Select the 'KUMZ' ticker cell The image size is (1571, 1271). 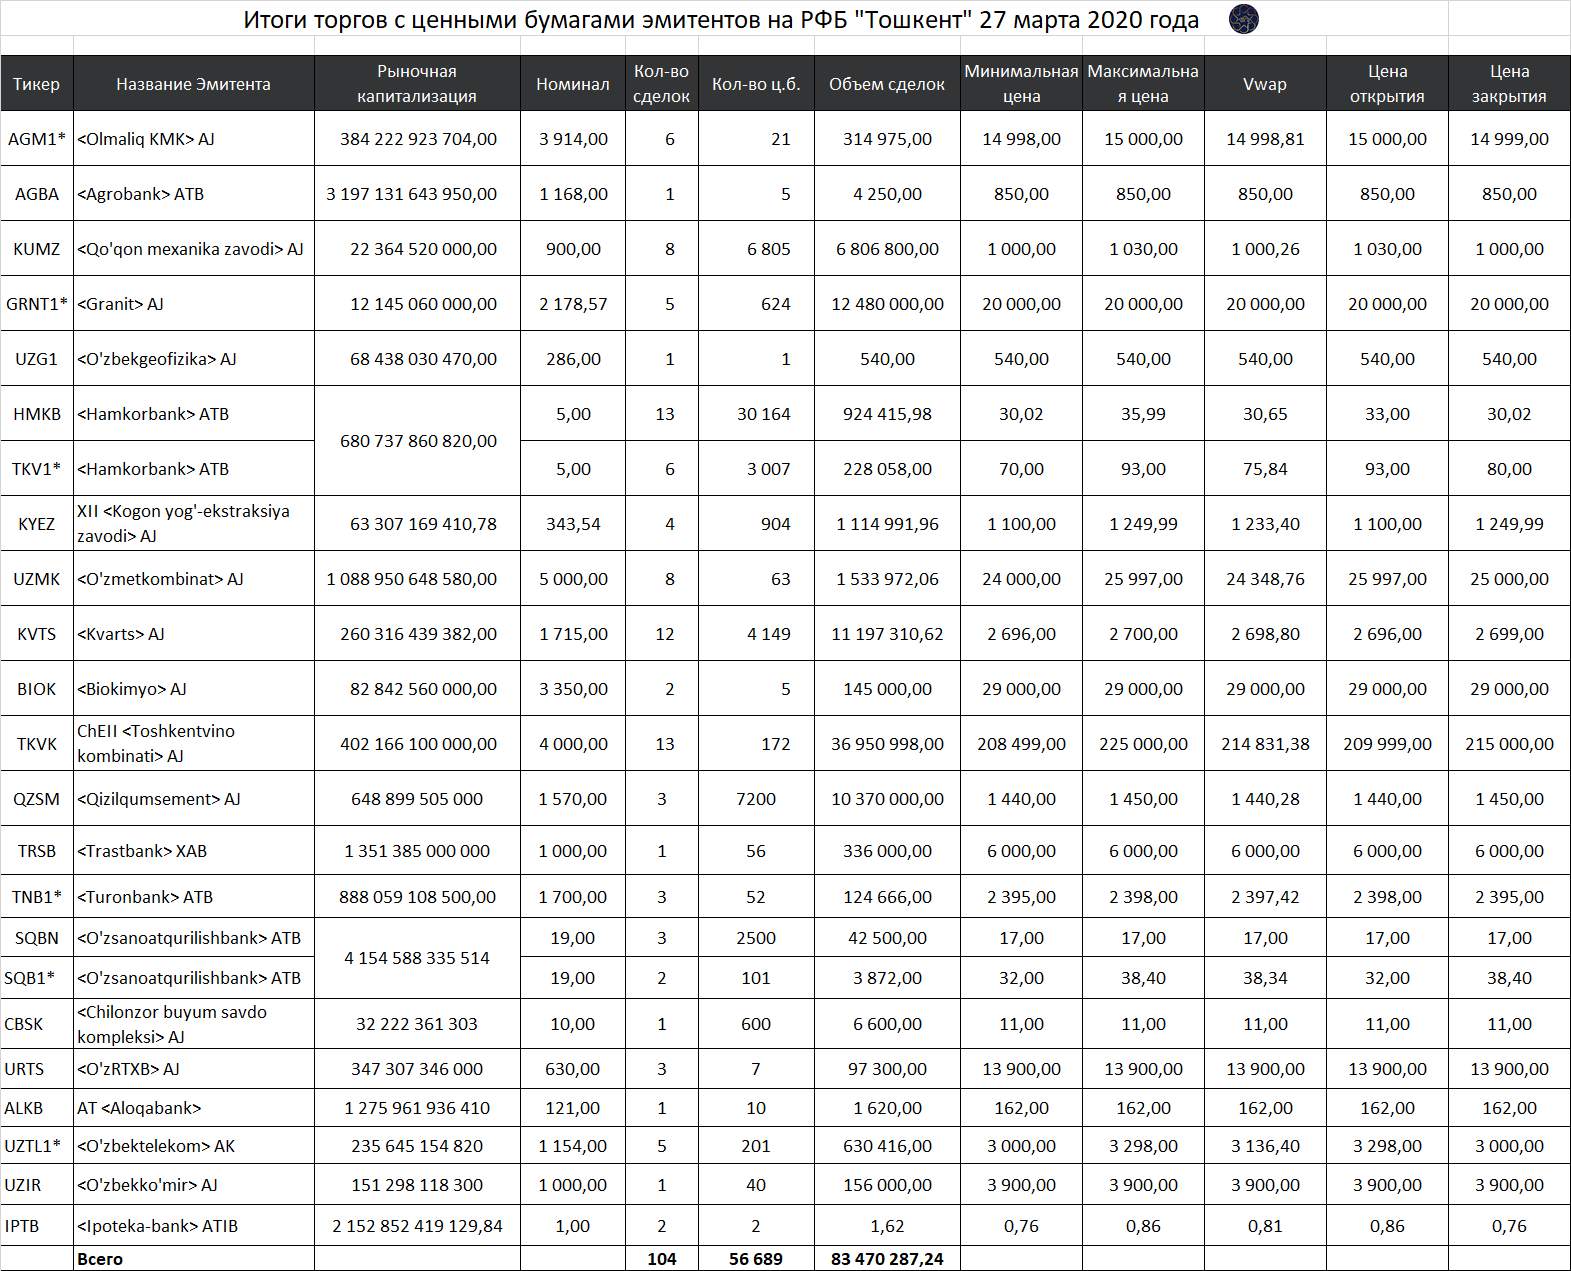point(37,249)
